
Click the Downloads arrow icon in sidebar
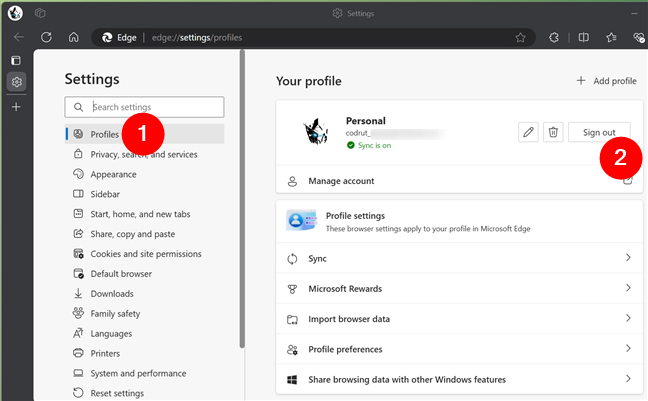point(78,294)
